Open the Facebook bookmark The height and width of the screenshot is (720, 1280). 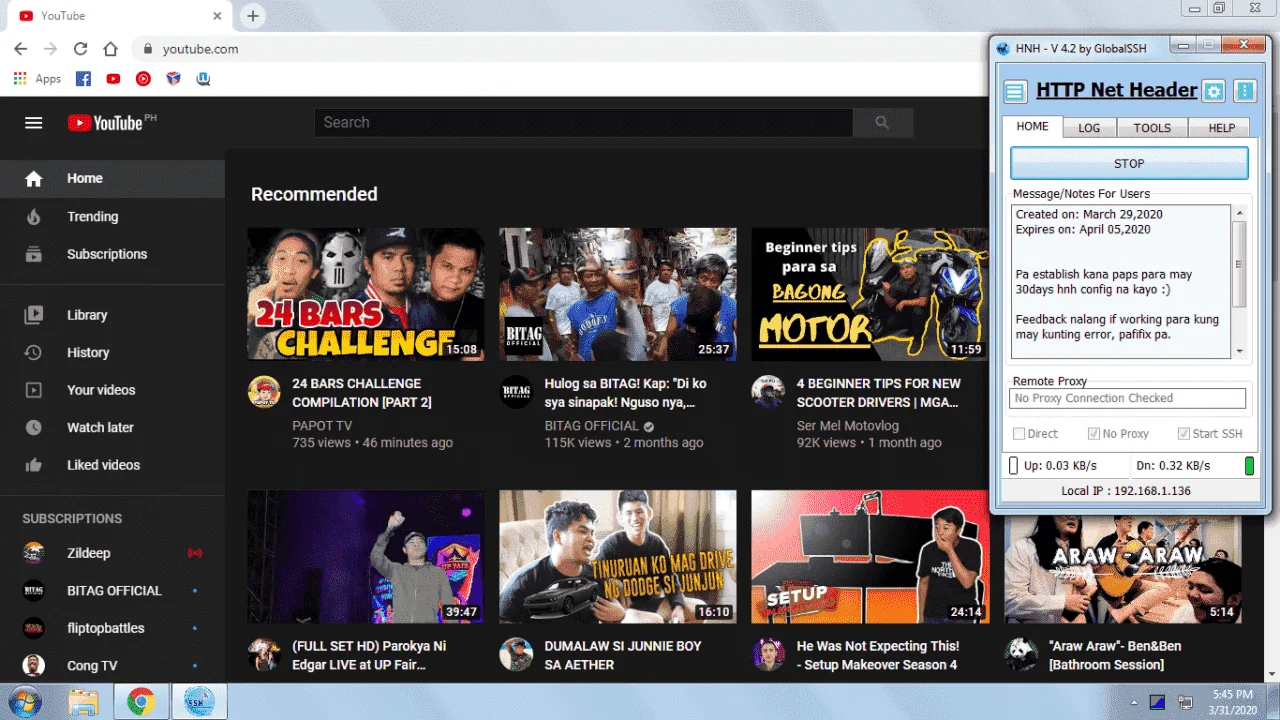(x=83, y=78)
